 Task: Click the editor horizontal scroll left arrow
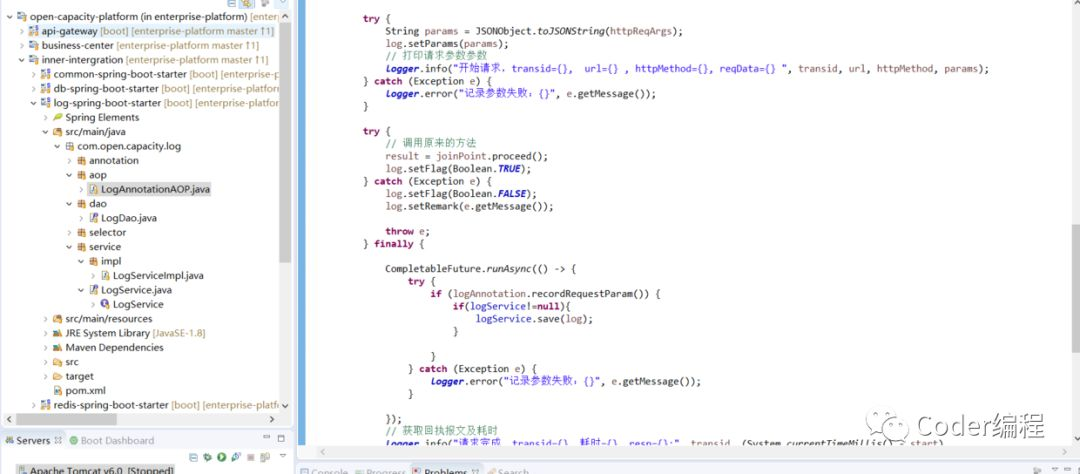click(322, 452)
